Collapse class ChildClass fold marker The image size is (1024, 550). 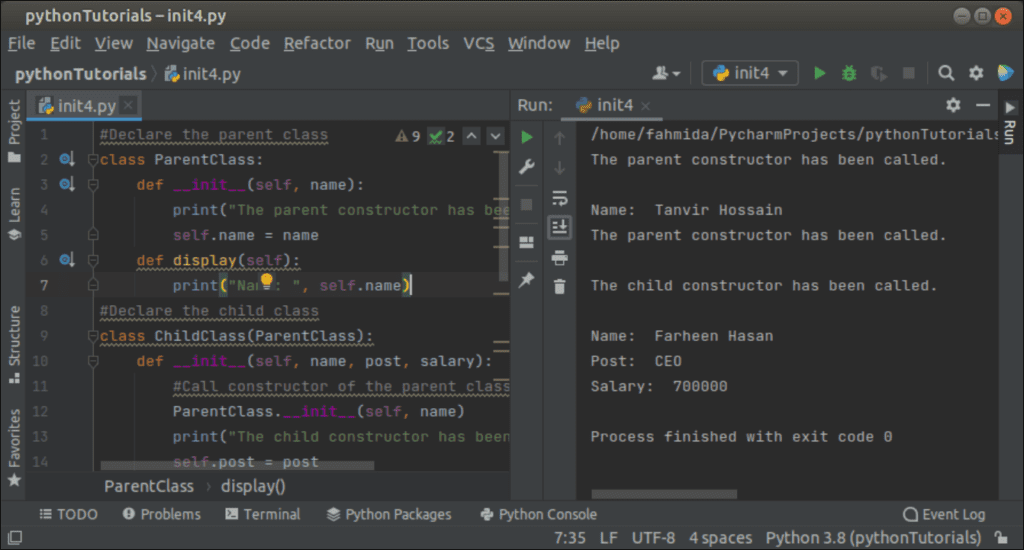93,336
